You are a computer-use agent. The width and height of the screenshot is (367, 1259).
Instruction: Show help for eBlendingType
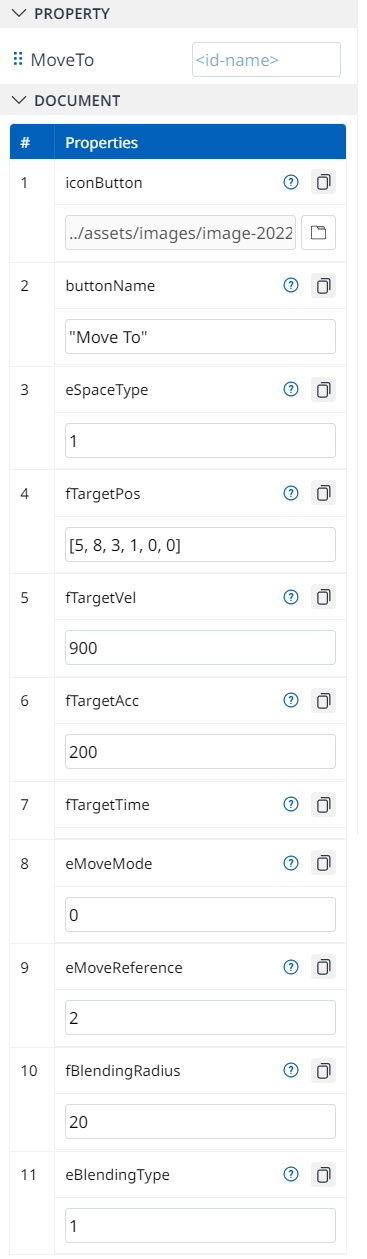291,1175
